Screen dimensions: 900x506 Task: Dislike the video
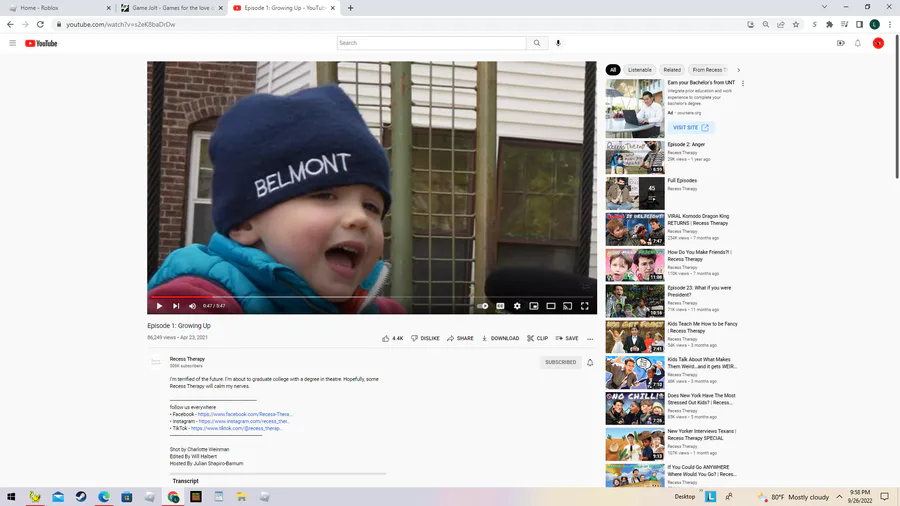click(425, 338)
